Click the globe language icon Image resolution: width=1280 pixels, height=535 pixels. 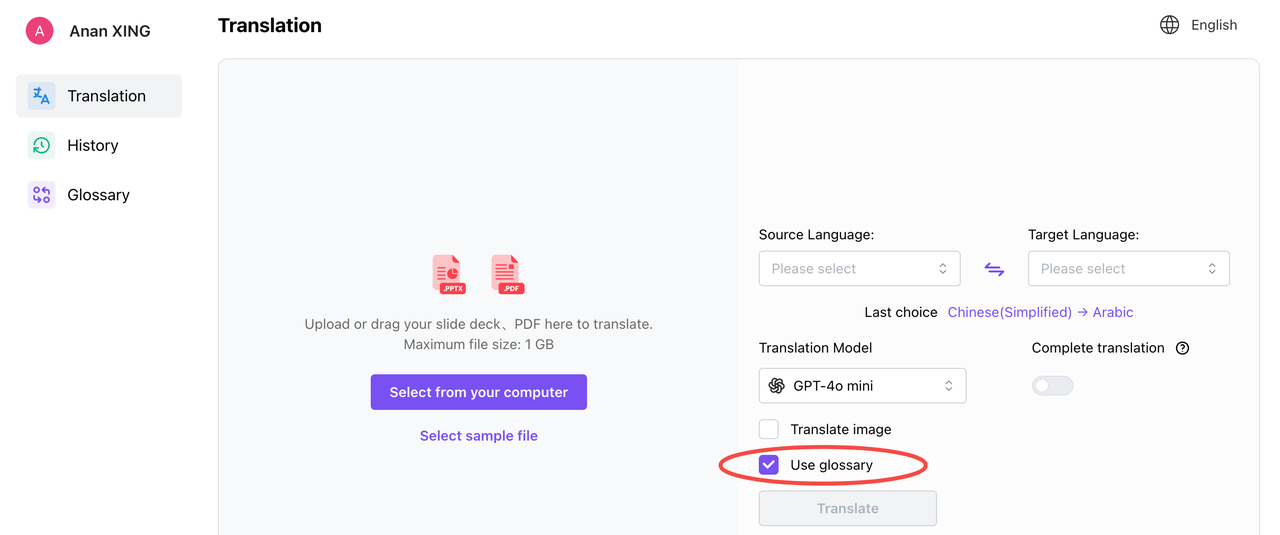[x=1169, y=25]
